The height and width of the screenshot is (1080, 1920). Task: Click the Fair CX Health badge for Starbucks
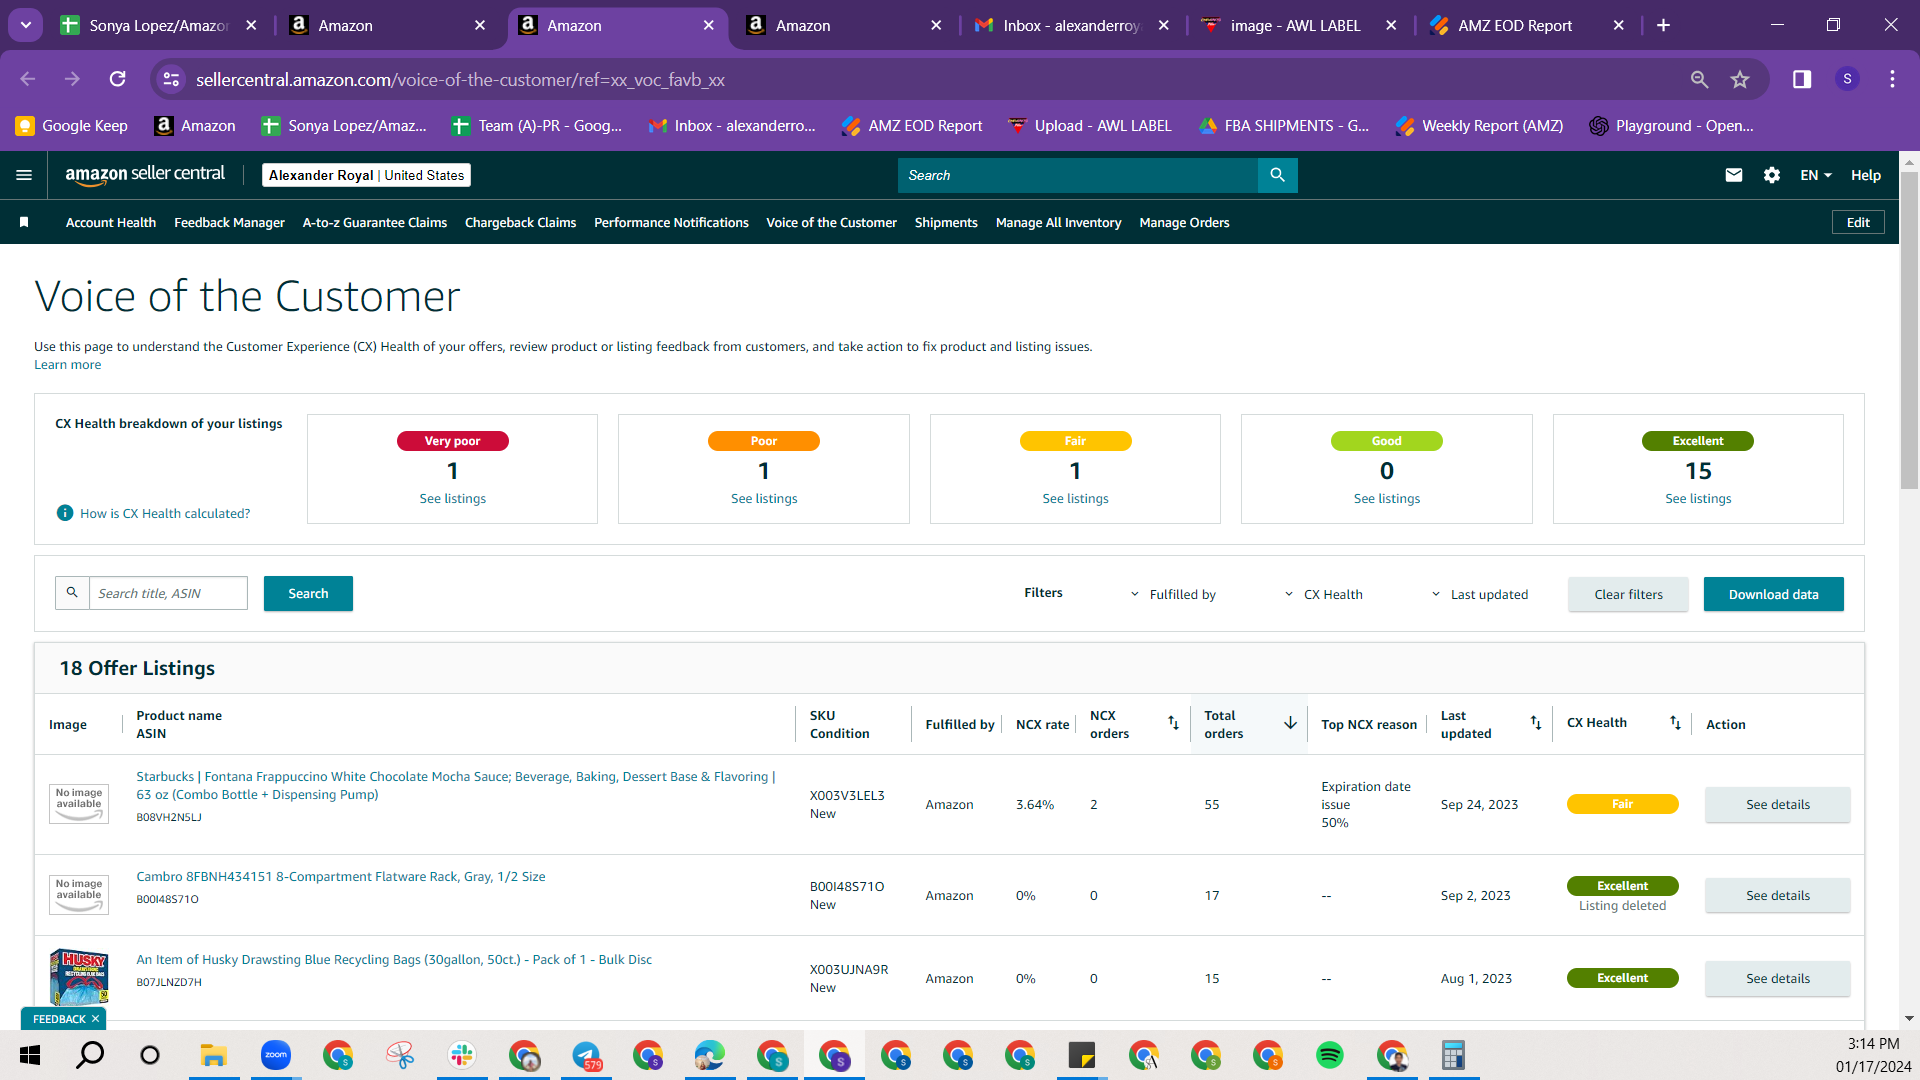tap(1622, 804)
